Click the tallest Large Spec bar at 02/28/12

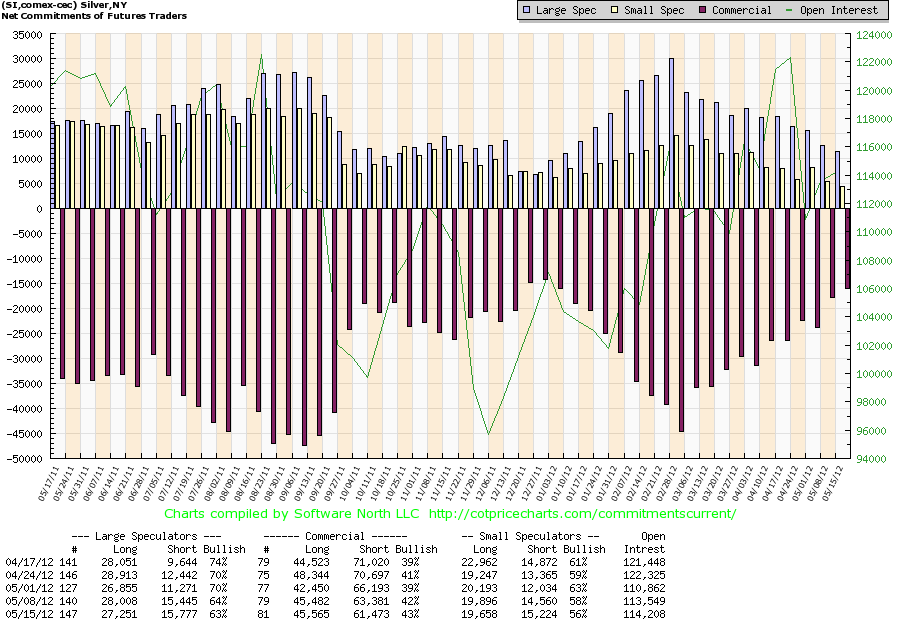(672, 133)
